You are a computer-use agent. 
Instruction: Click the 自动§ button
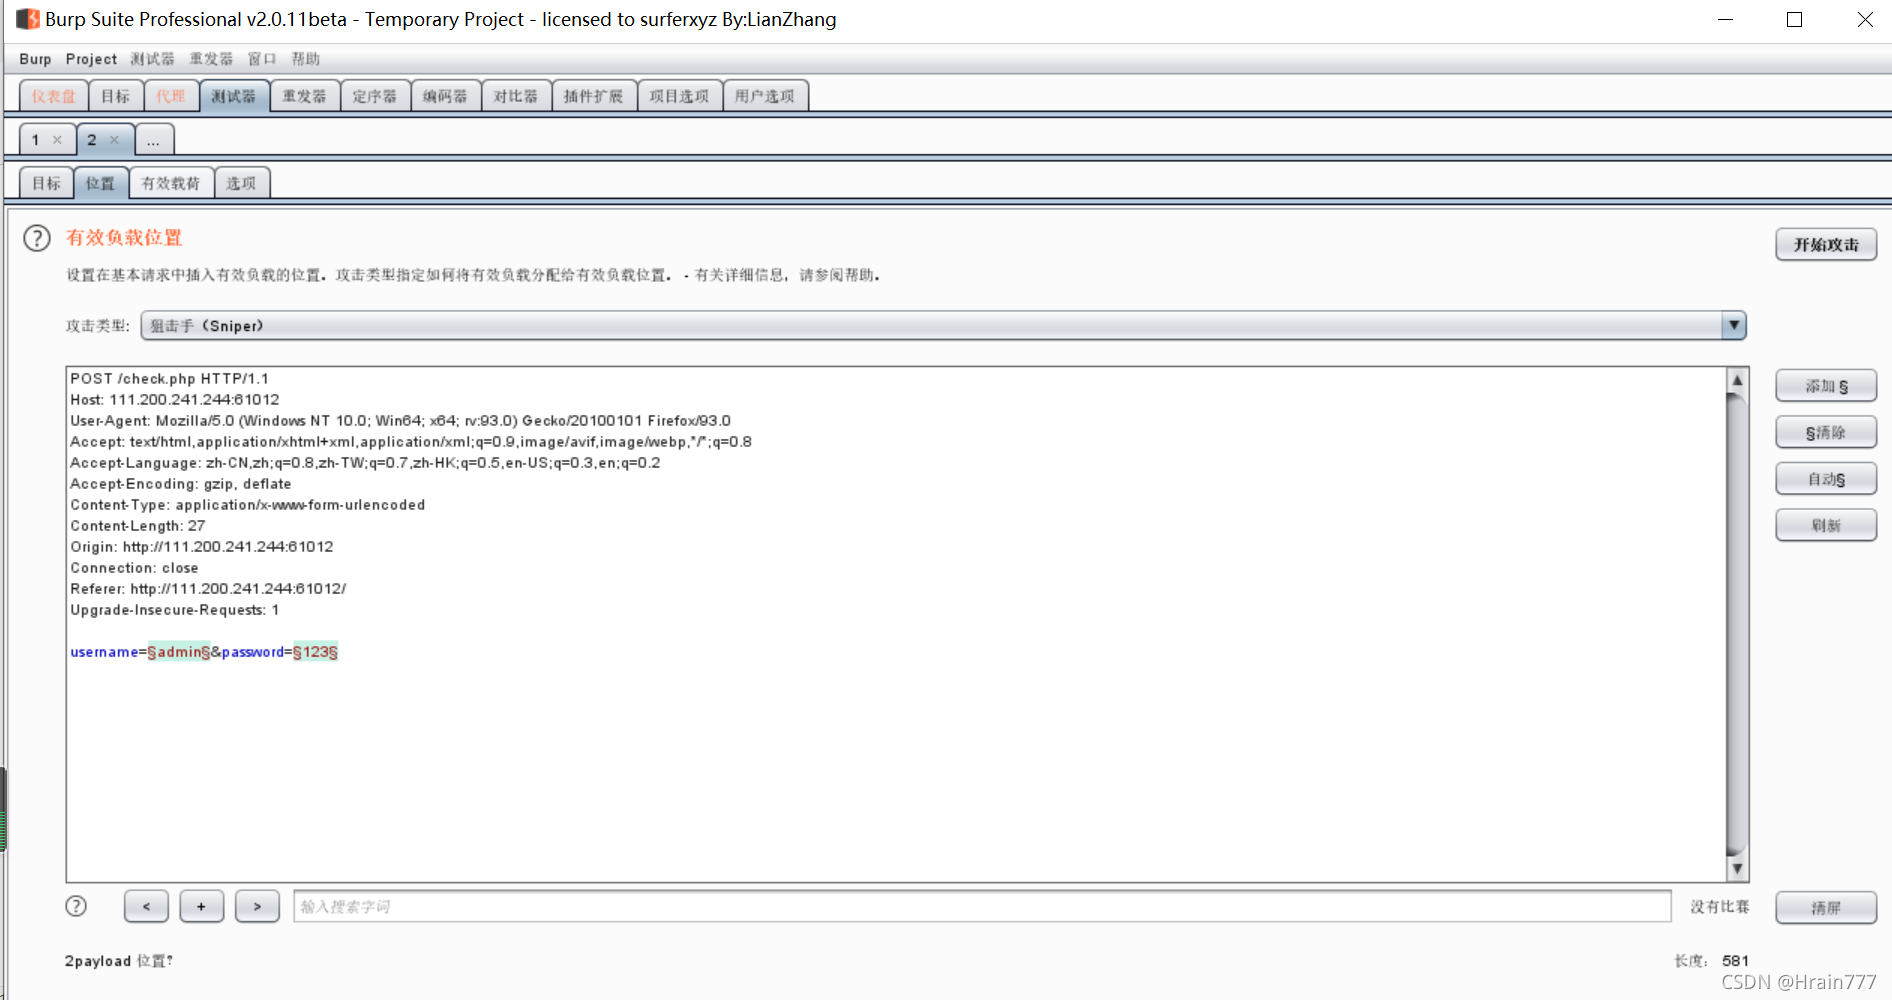(1826, 479)
